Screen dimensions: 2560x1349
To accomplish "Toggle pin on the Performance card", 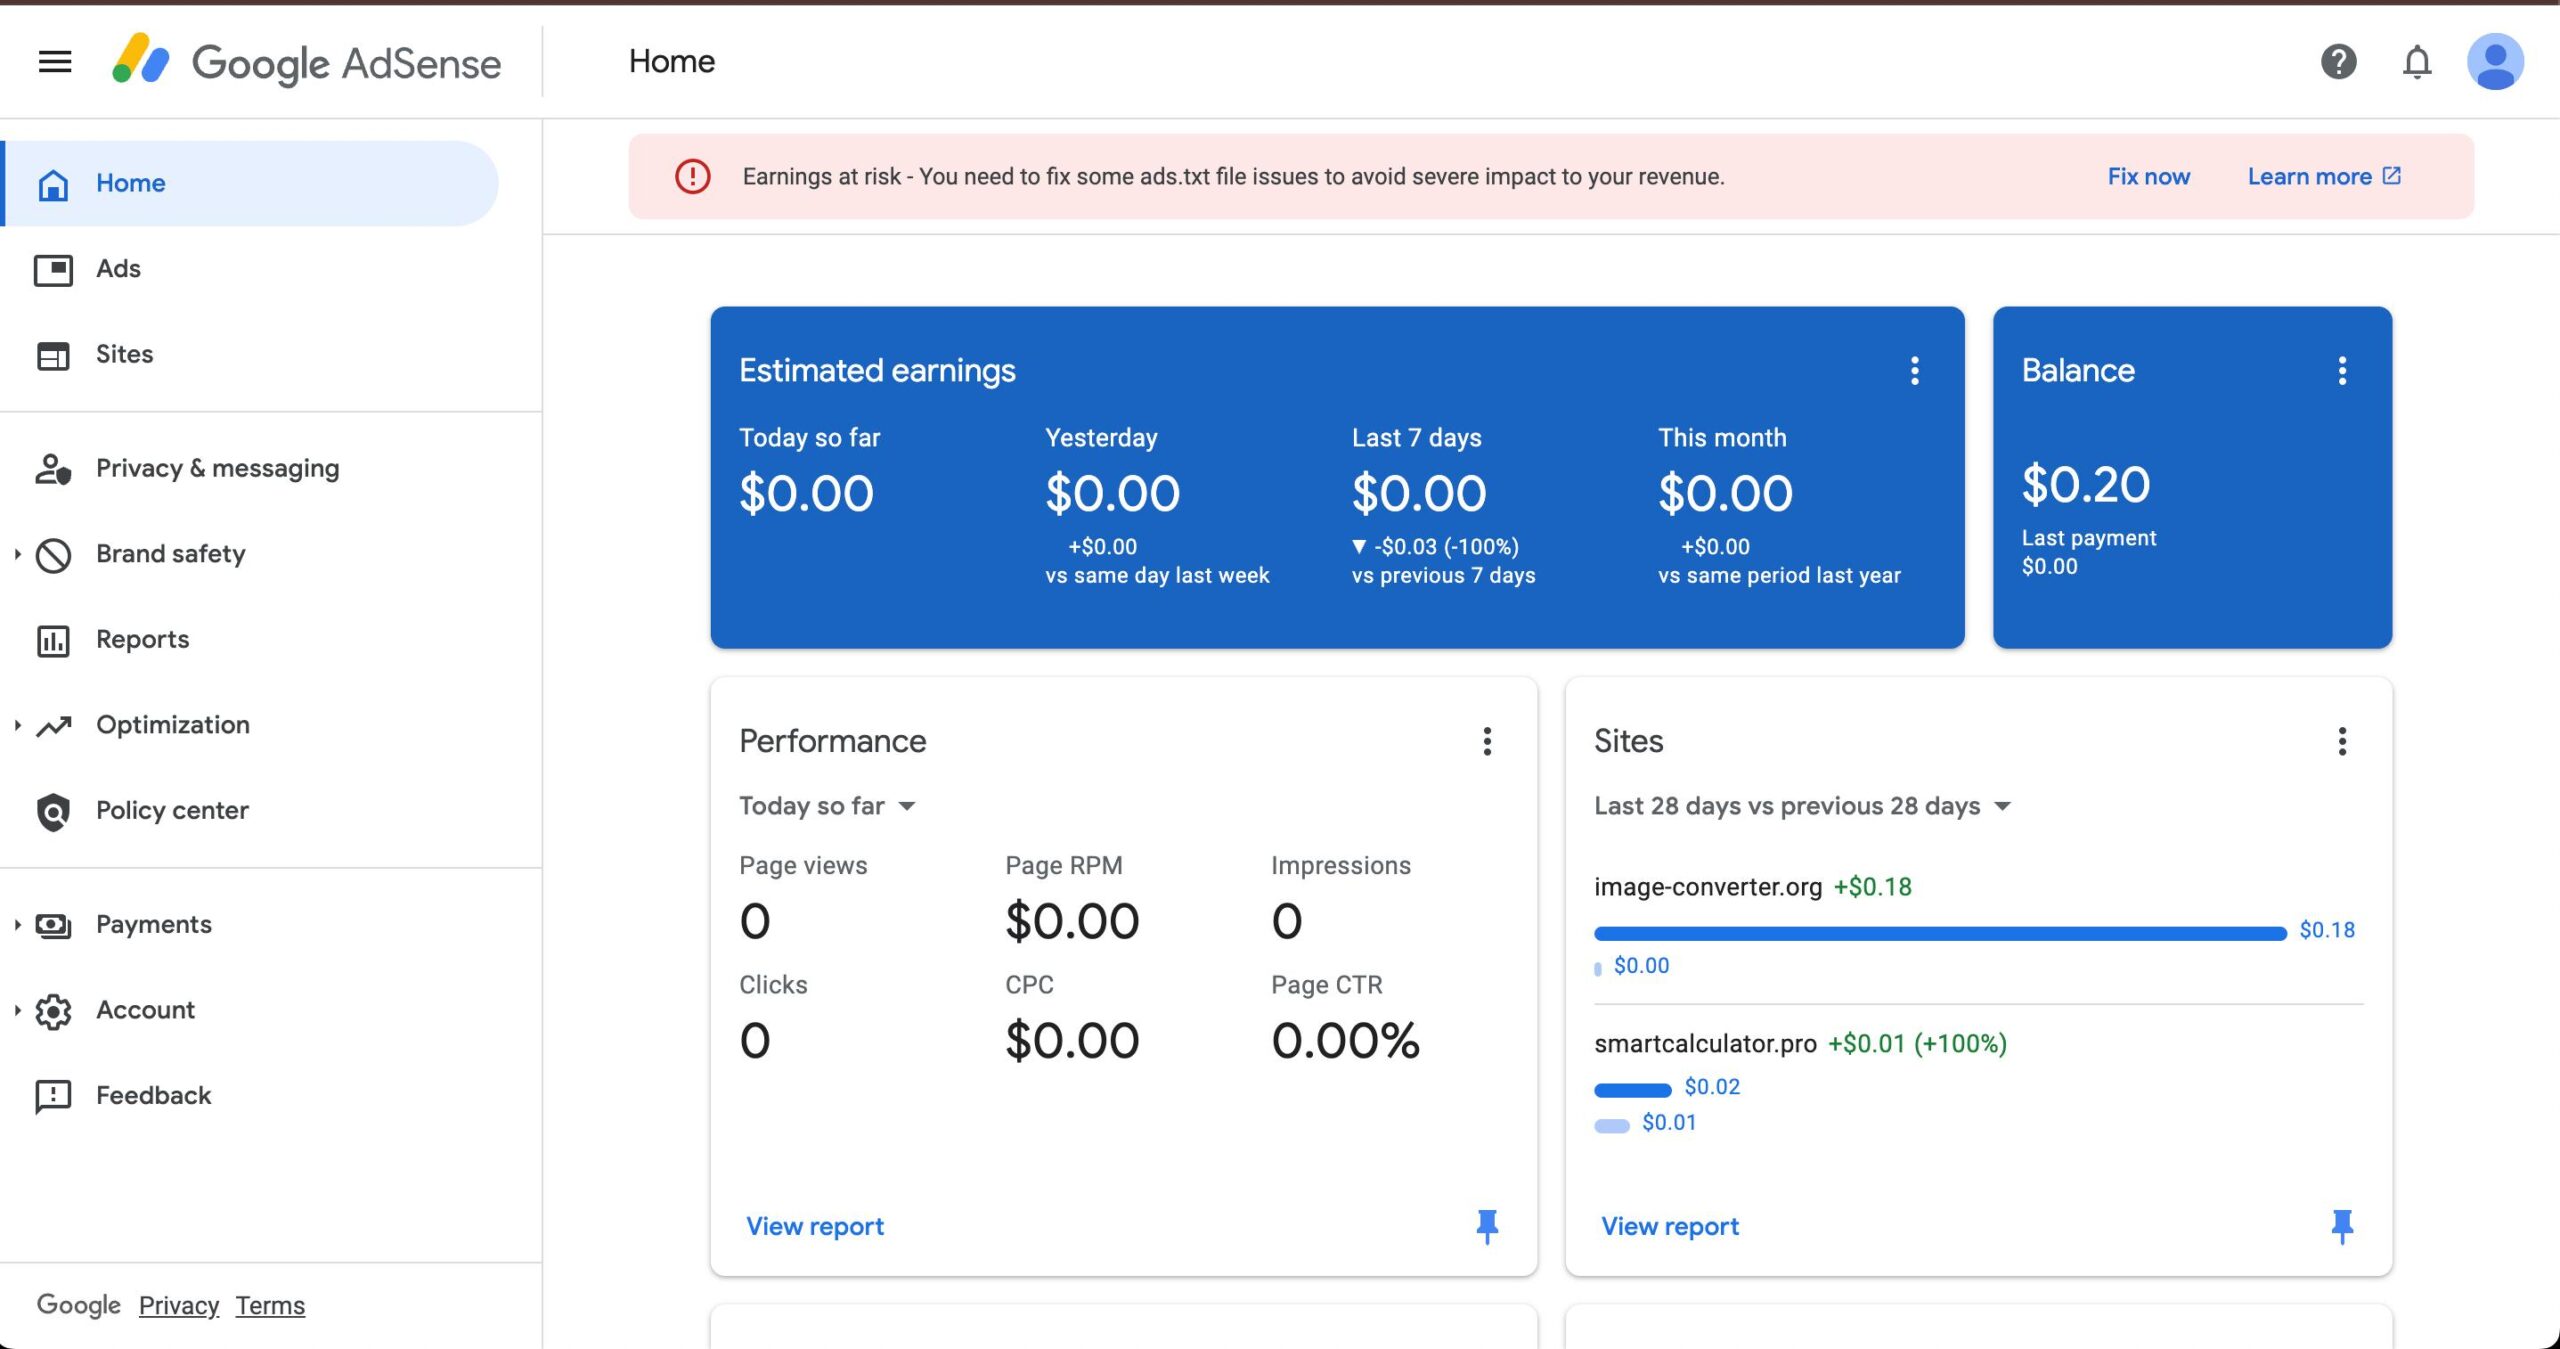I will click(x=1487, y=1226).
